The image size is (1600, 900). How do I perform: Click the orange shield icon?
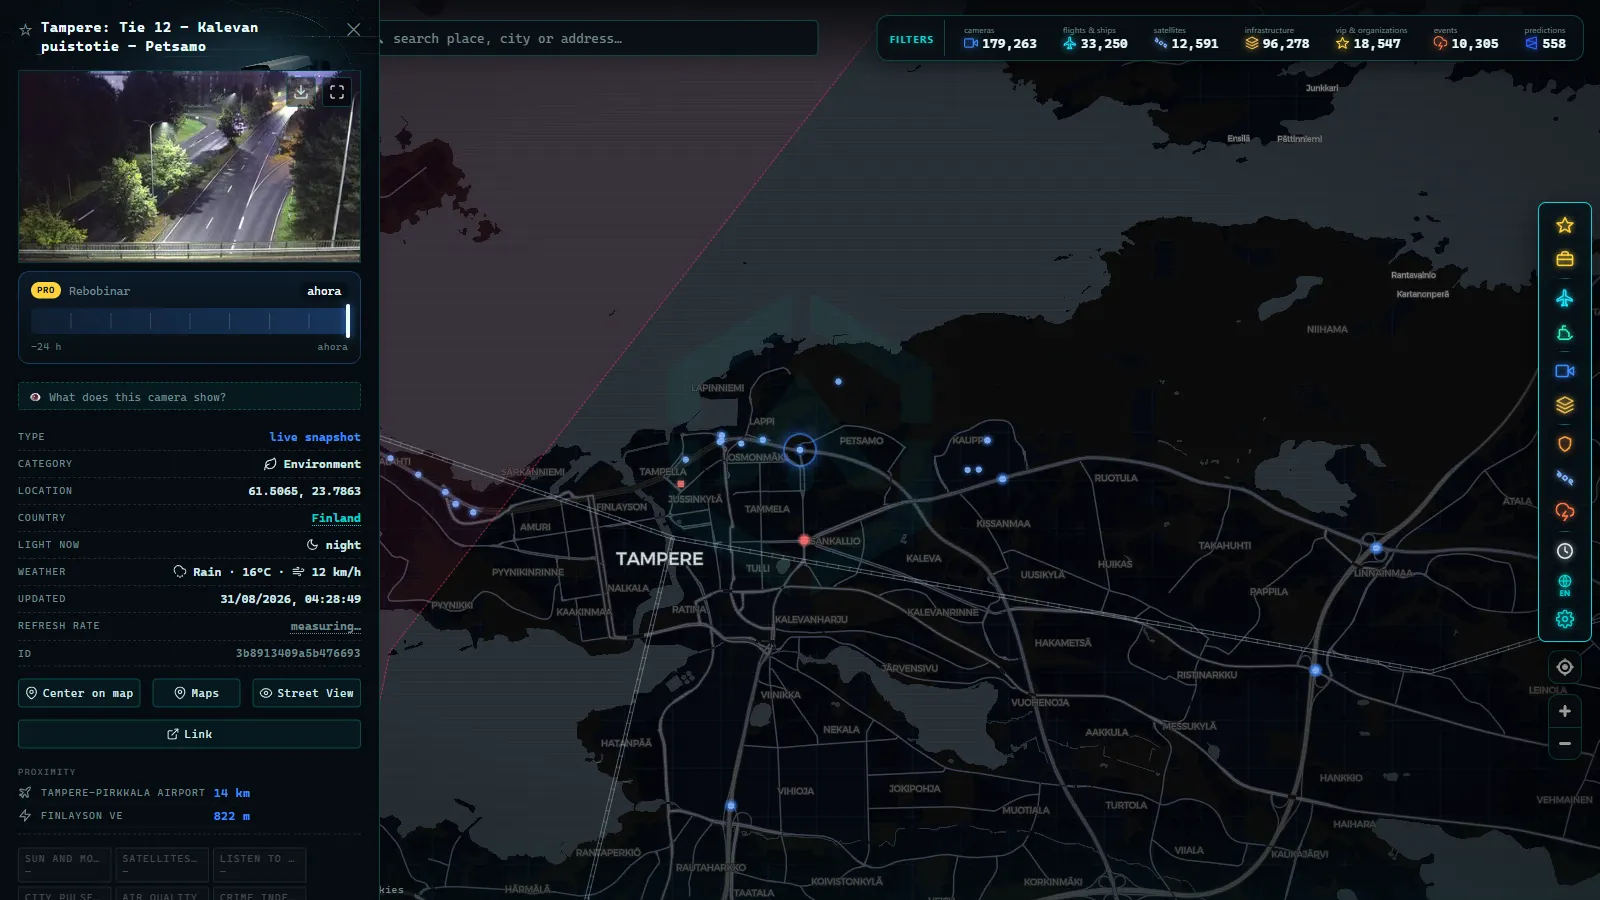1565,444
